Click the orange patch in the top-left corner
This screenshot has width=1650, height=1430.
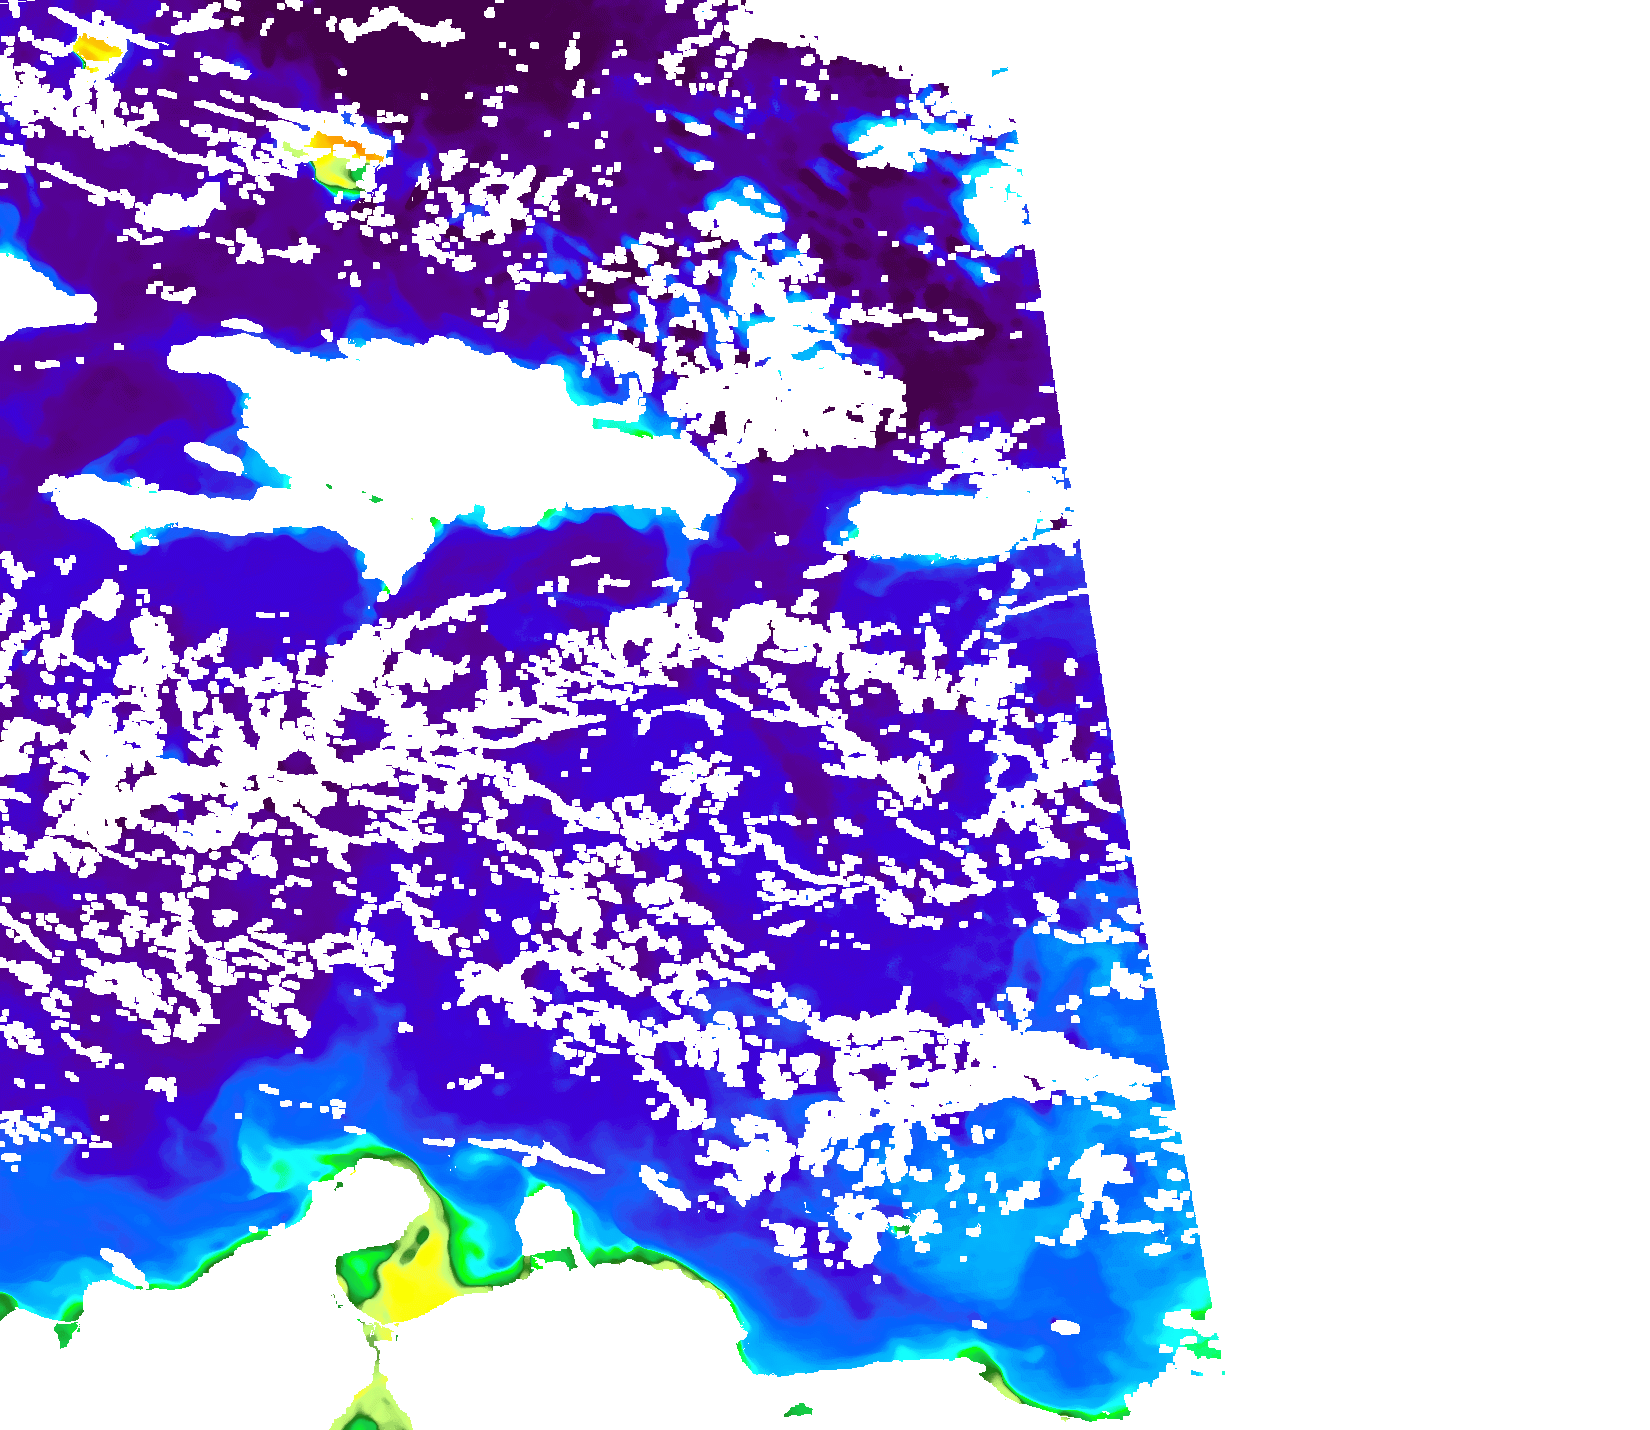[x=97, y=47]
